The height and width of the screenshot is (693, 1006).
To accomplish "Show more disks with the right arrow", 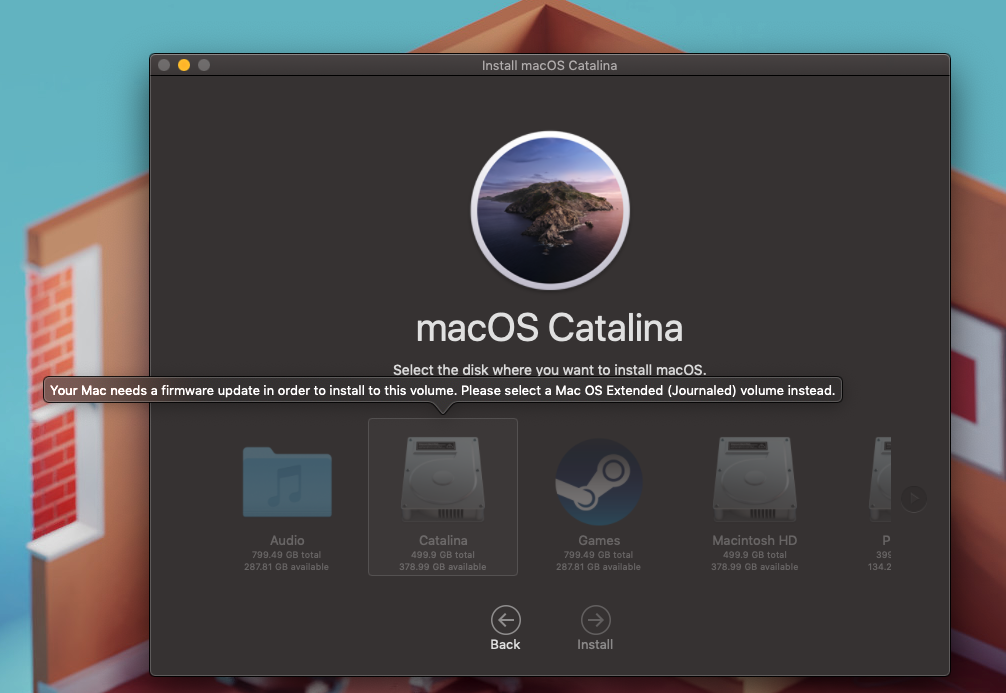I will click(x=914, y=498).
